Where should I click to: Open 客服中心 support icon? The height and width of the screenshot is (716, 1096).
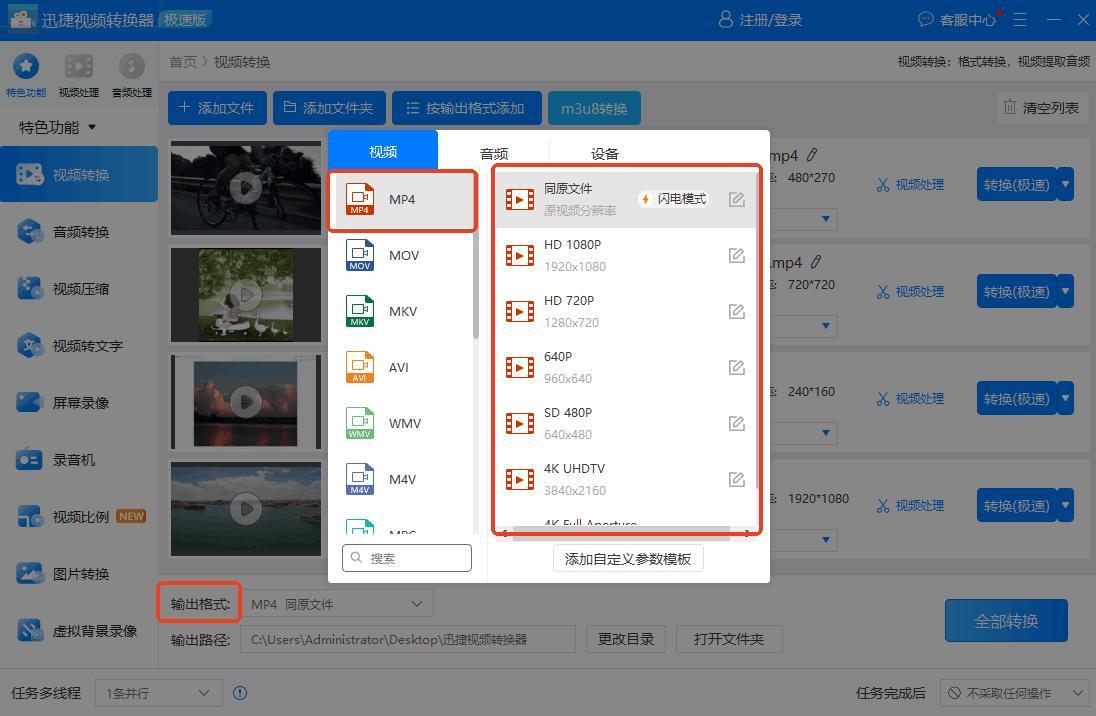point(926,19)
